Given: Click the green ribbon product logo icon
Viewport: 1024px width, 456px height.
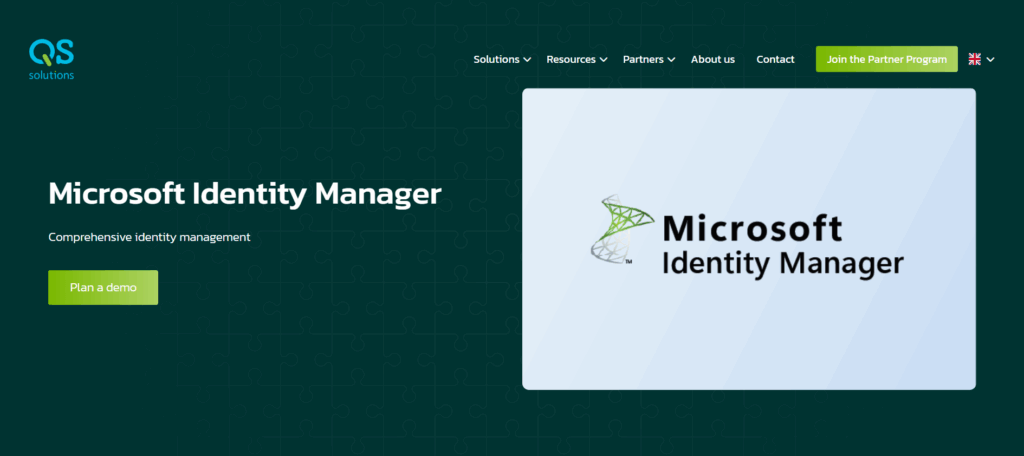Looking at the screenshot, I should click(622, 229).
